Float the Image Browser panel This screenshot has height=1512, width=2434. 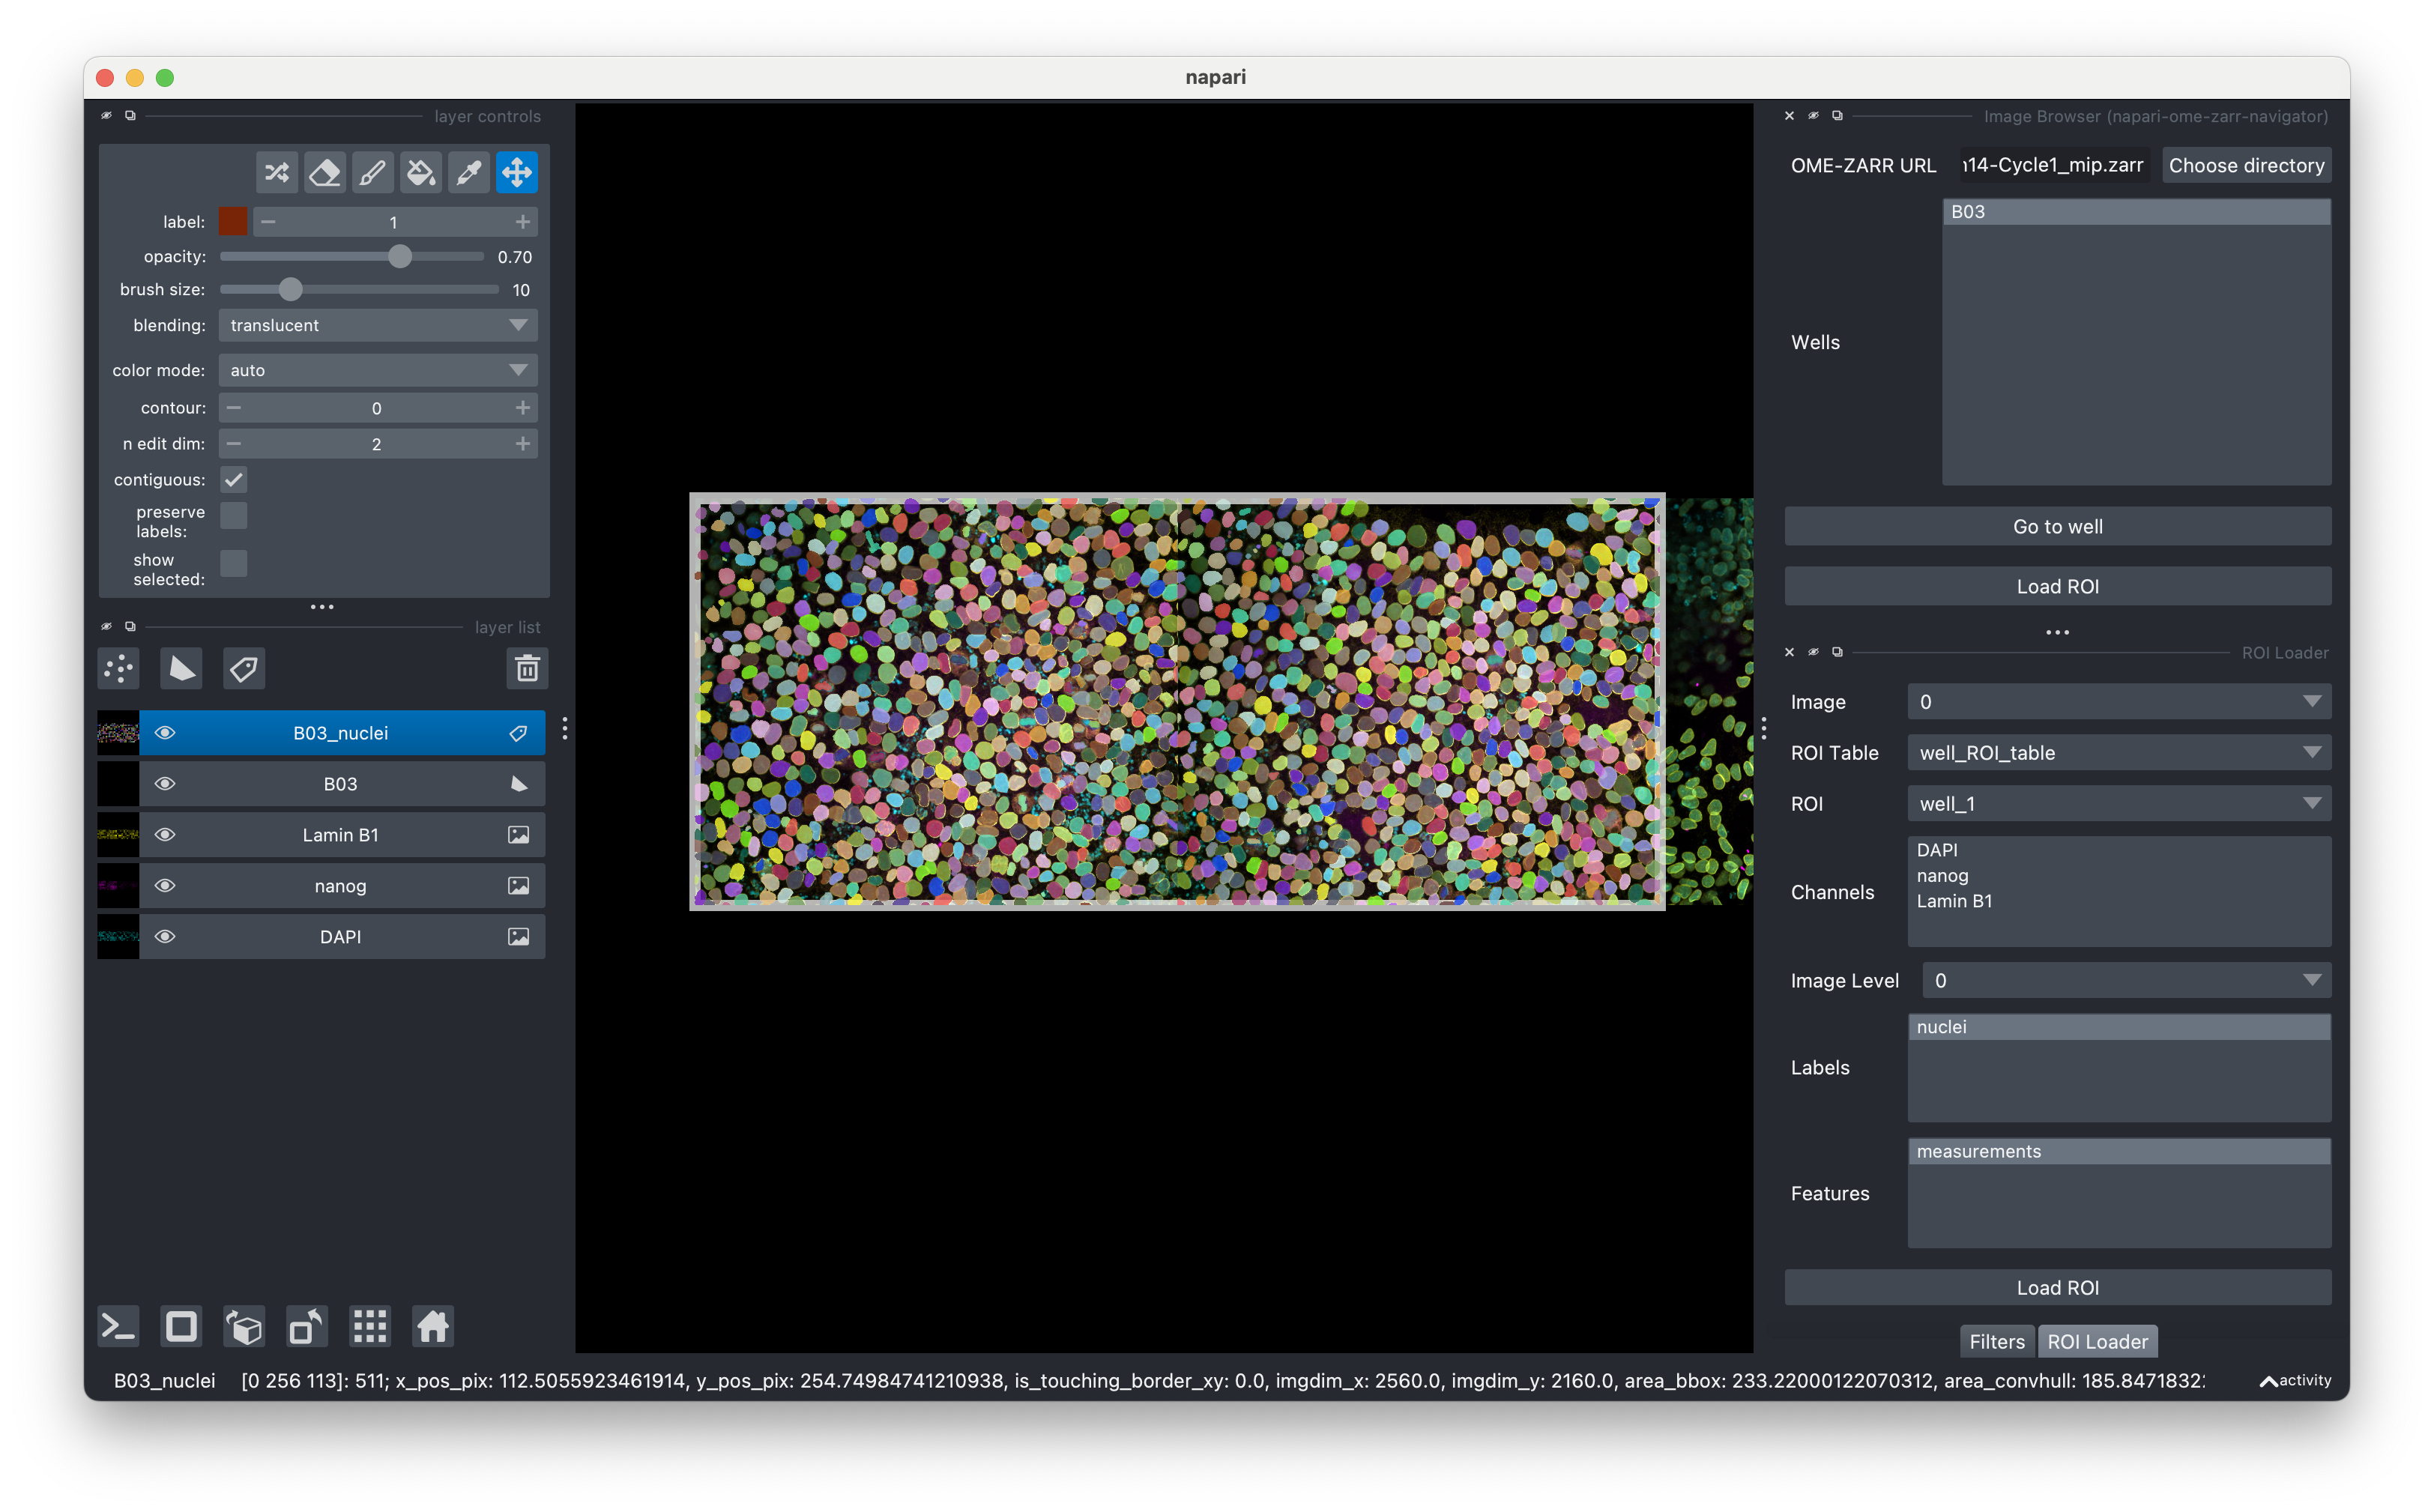tap(1837, 116)
